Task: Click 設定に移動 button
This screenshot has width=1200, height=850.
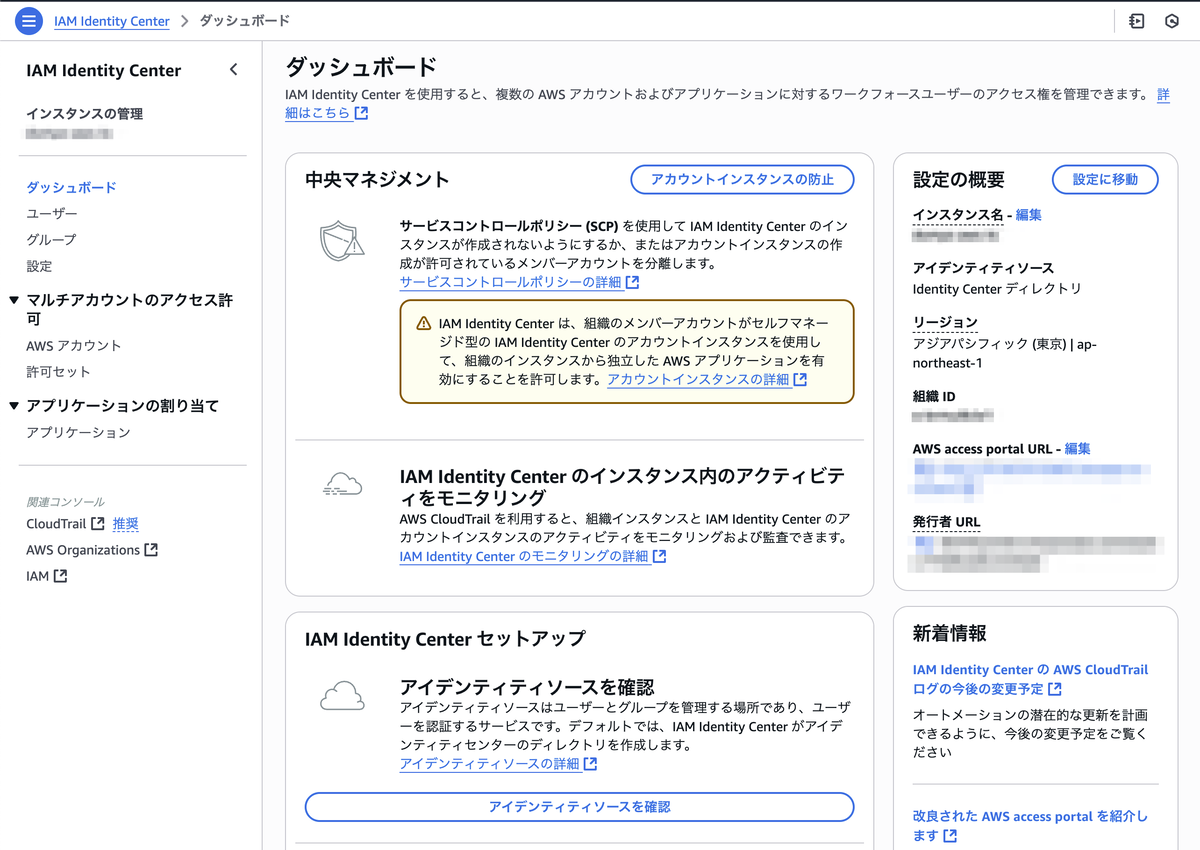Action: [x=1105, y=180]
